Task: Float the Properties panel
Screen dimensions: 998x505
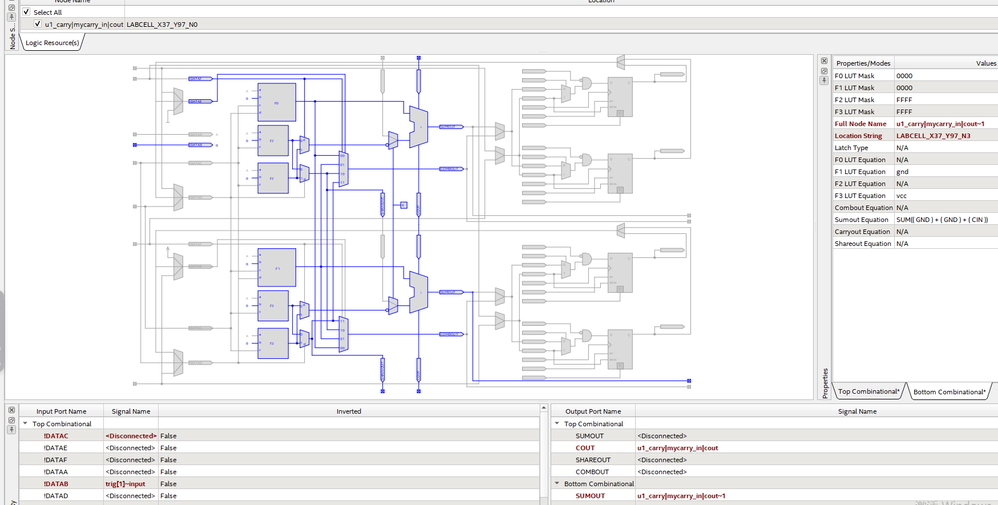Action: (824, 73)
